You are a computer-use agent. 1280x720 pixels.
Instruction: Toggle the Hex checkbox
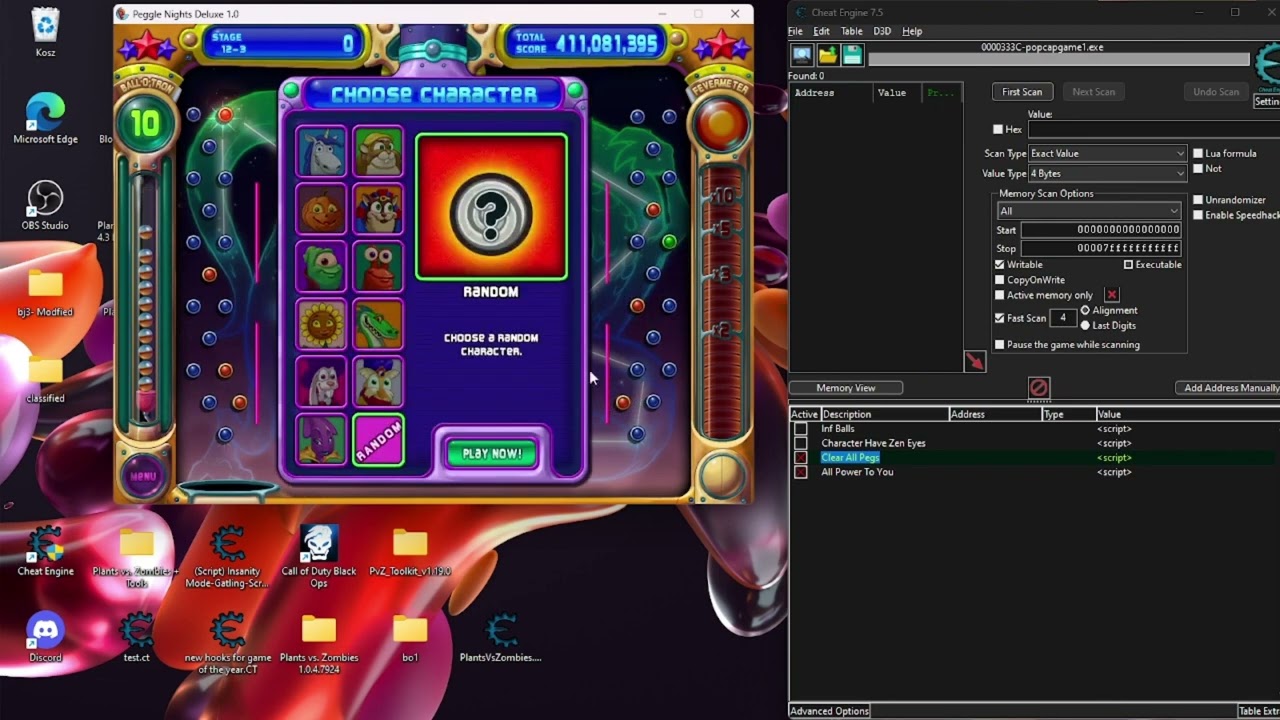(998, 129)
